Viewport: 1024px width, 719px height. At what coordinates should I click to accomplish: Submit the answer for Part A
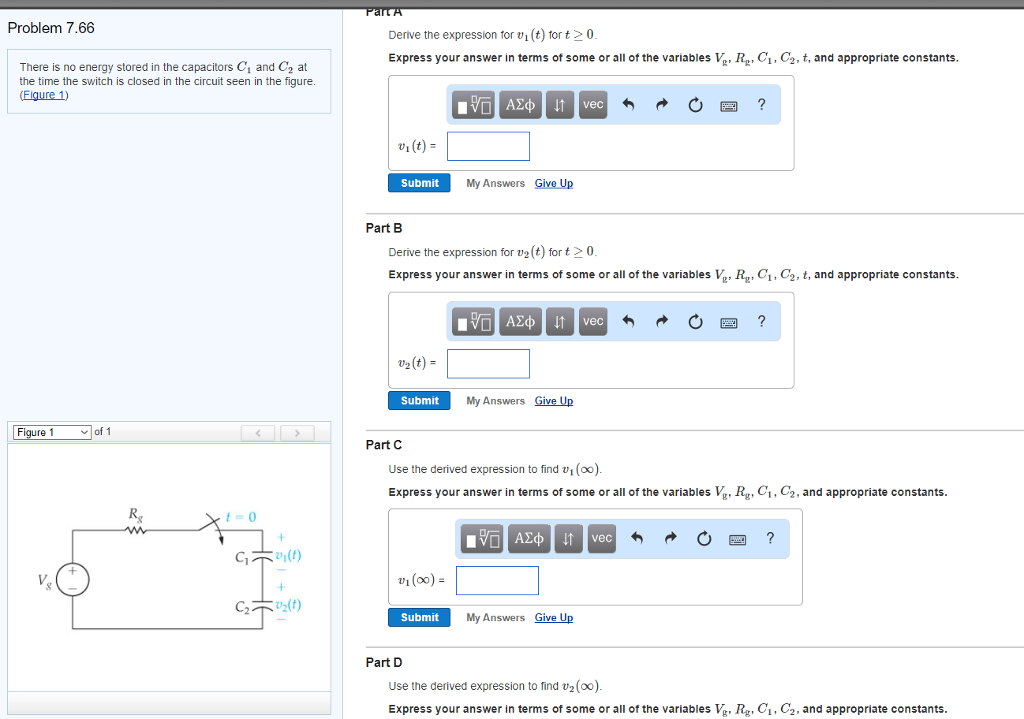pyautogui.click(x=418, y=183)
